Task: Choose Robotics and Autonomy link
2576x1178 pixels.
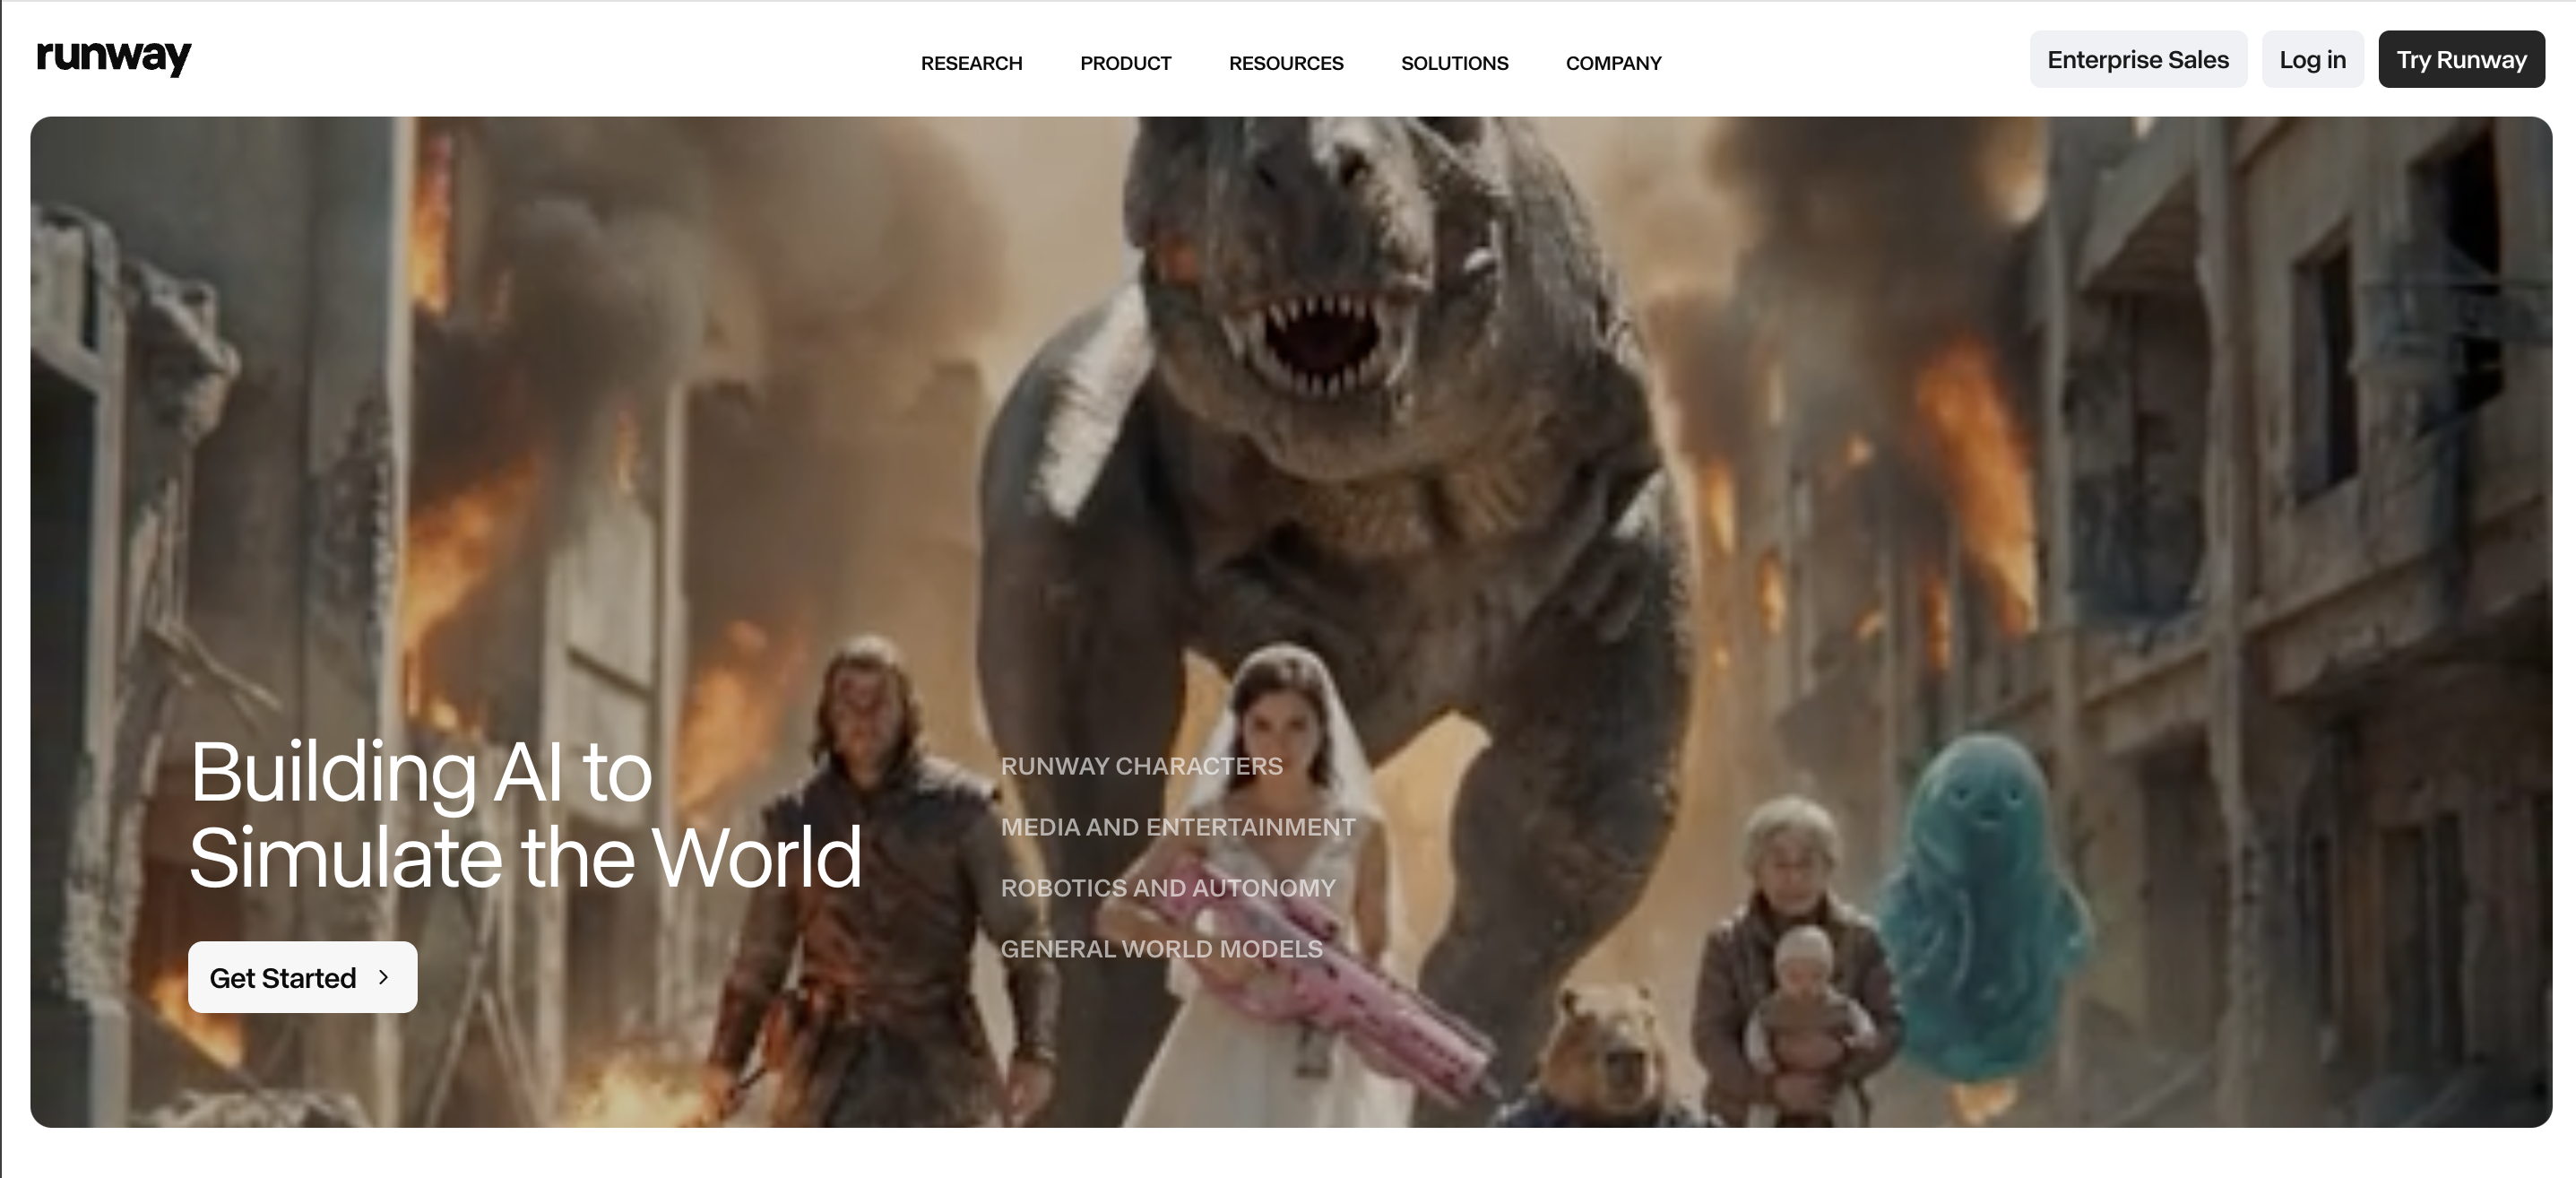Action: tap(1167, 888)
